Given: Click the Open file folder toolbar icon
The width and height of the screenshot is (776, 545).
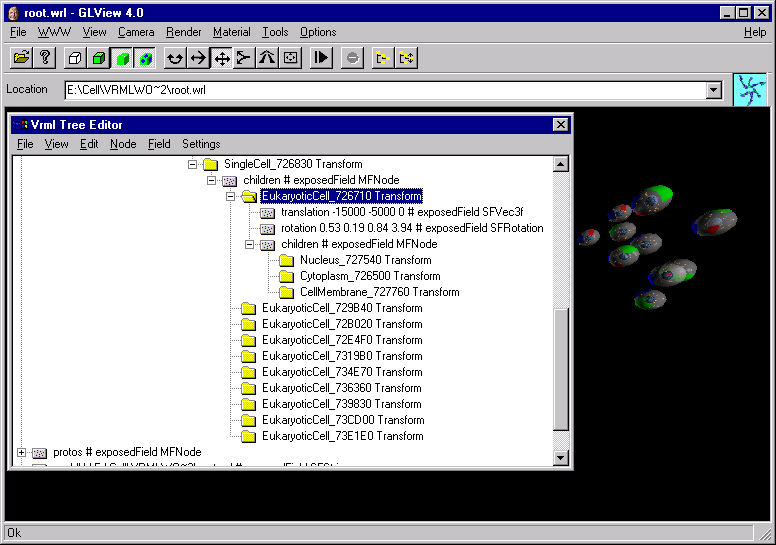Looking at the screenshot, I should [20, 58].
